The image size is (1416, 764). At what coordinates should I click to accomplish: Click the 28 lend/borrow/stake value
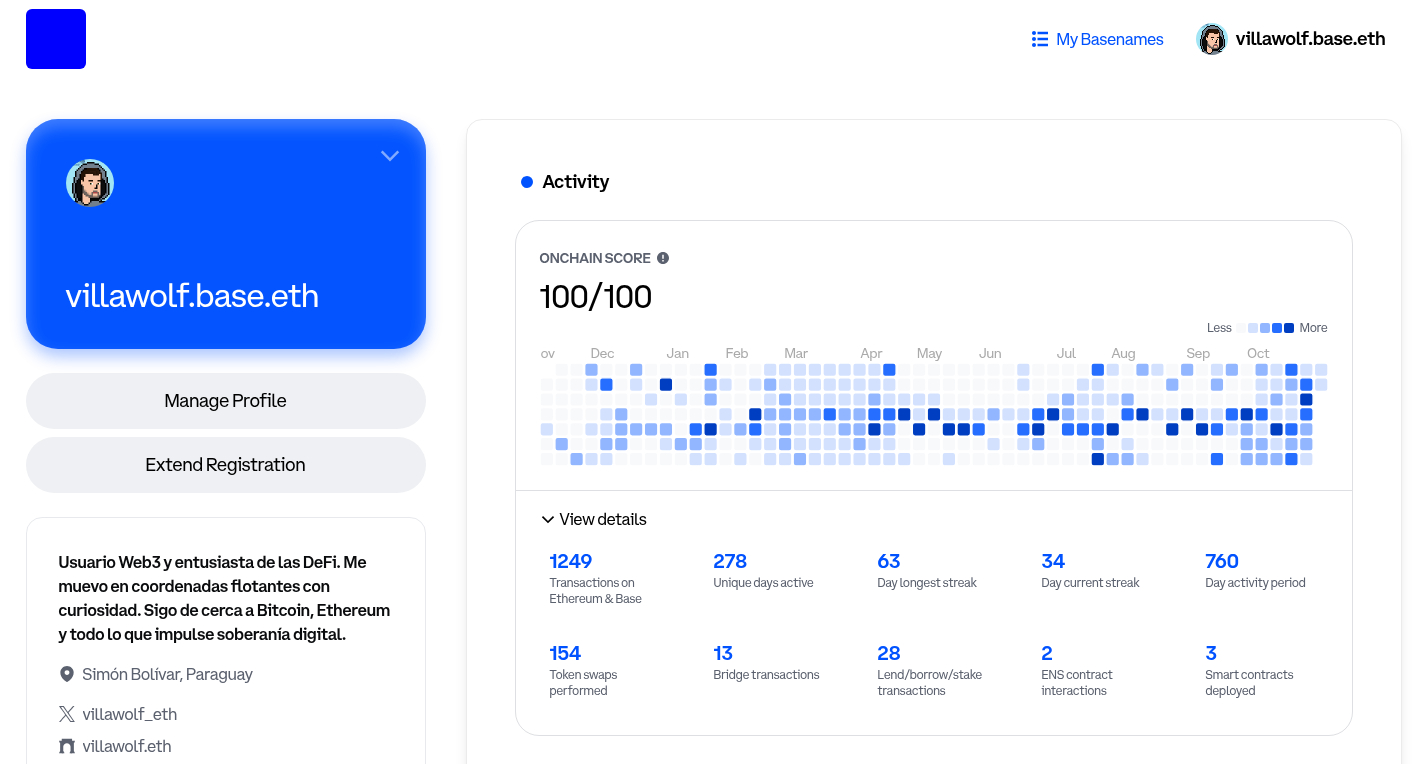click(x=889, y=653)
